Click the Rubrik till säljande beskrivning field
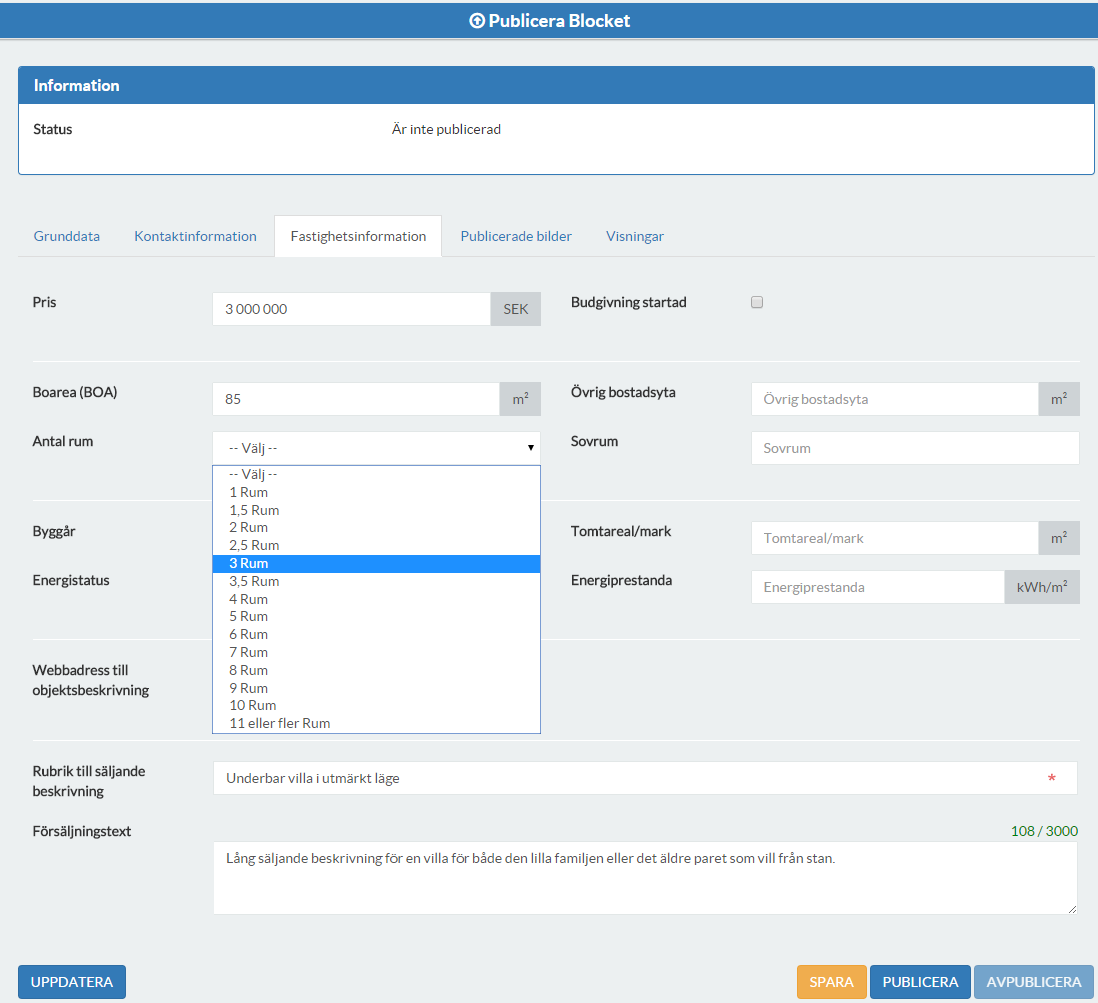 (645, 778)
